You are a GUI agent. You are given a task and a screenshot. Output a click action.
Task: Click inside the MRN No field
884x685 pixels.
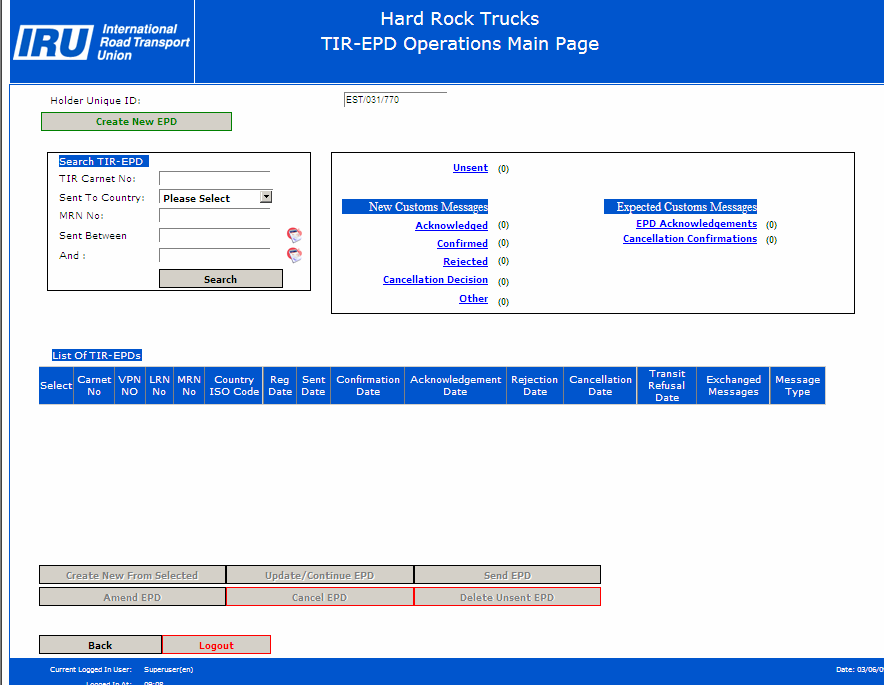[x=215, y=215]
